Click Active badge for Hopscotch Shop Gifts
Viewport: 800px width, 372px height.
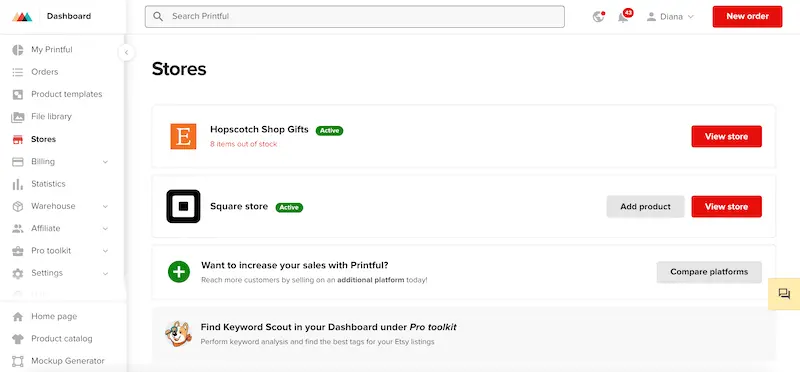click(330, 131)
